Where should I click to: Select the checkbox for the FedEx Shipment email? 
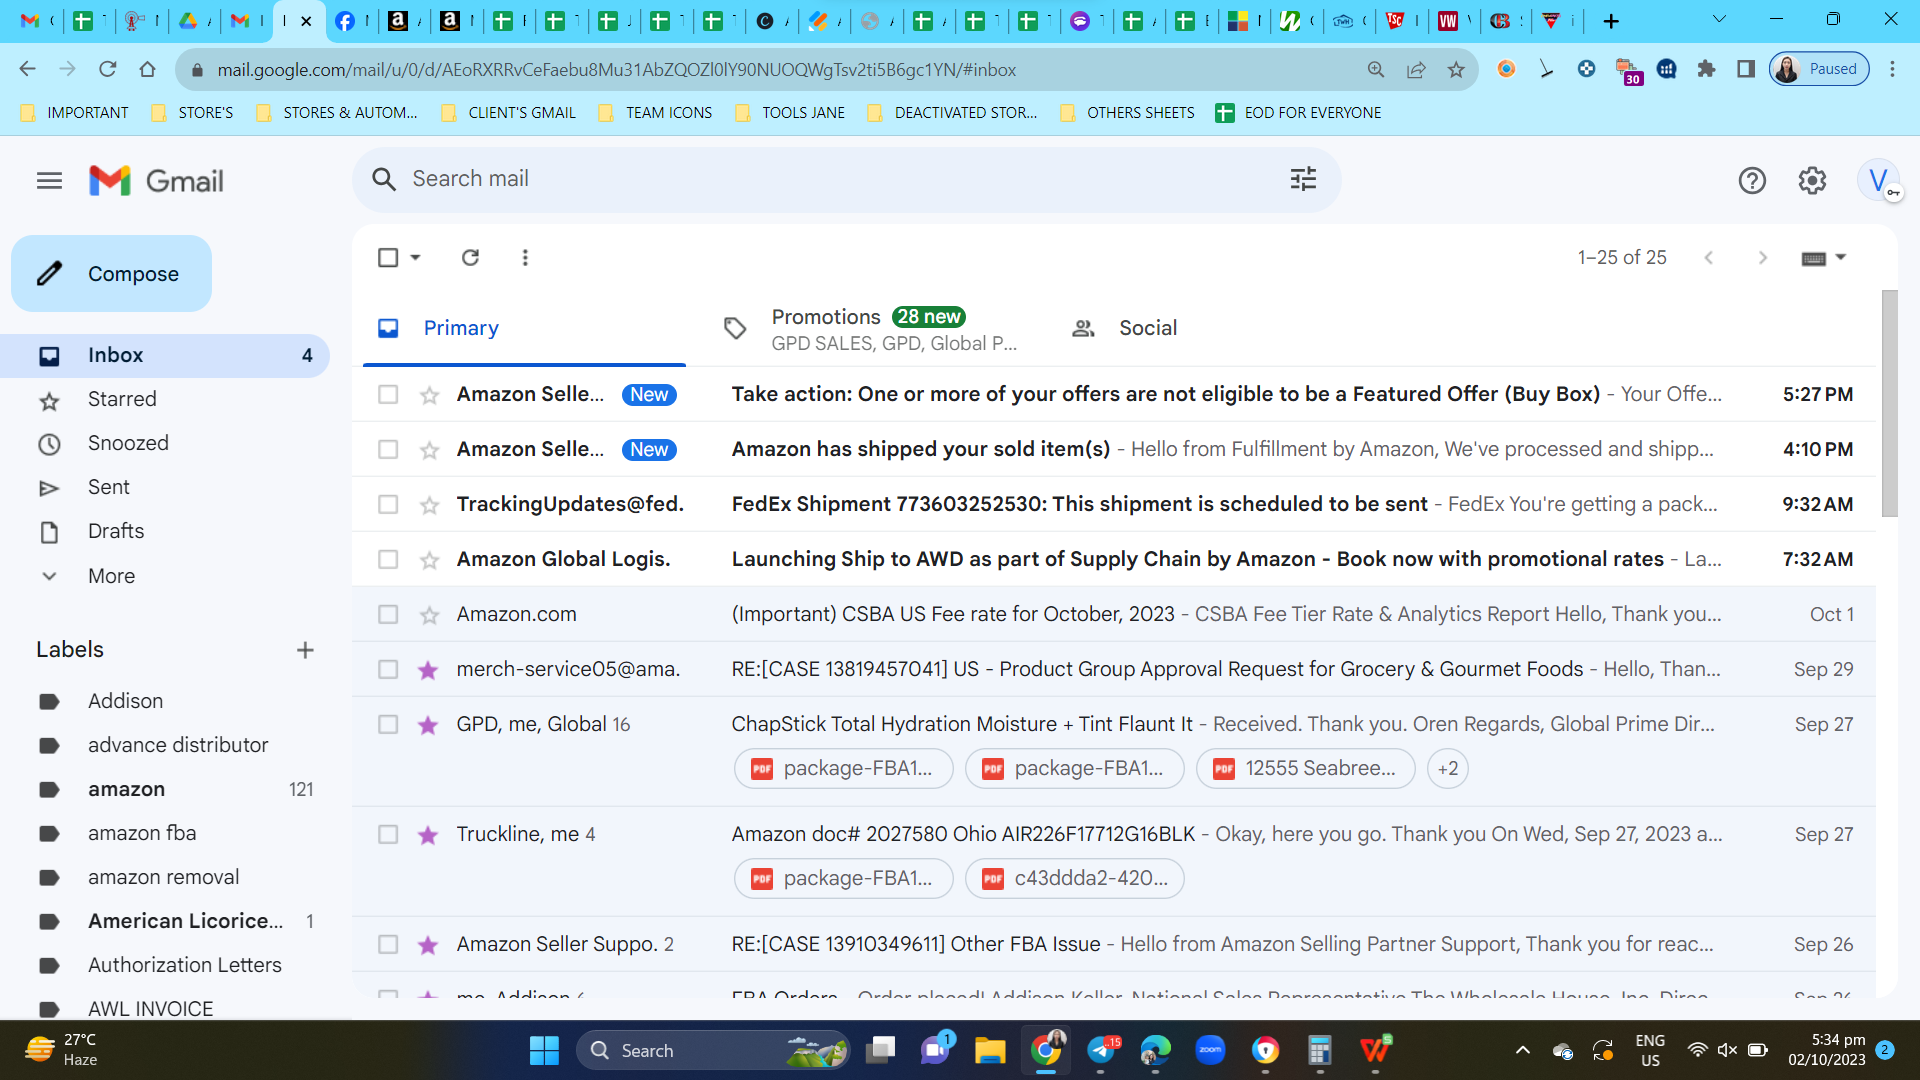pos(388,505)
